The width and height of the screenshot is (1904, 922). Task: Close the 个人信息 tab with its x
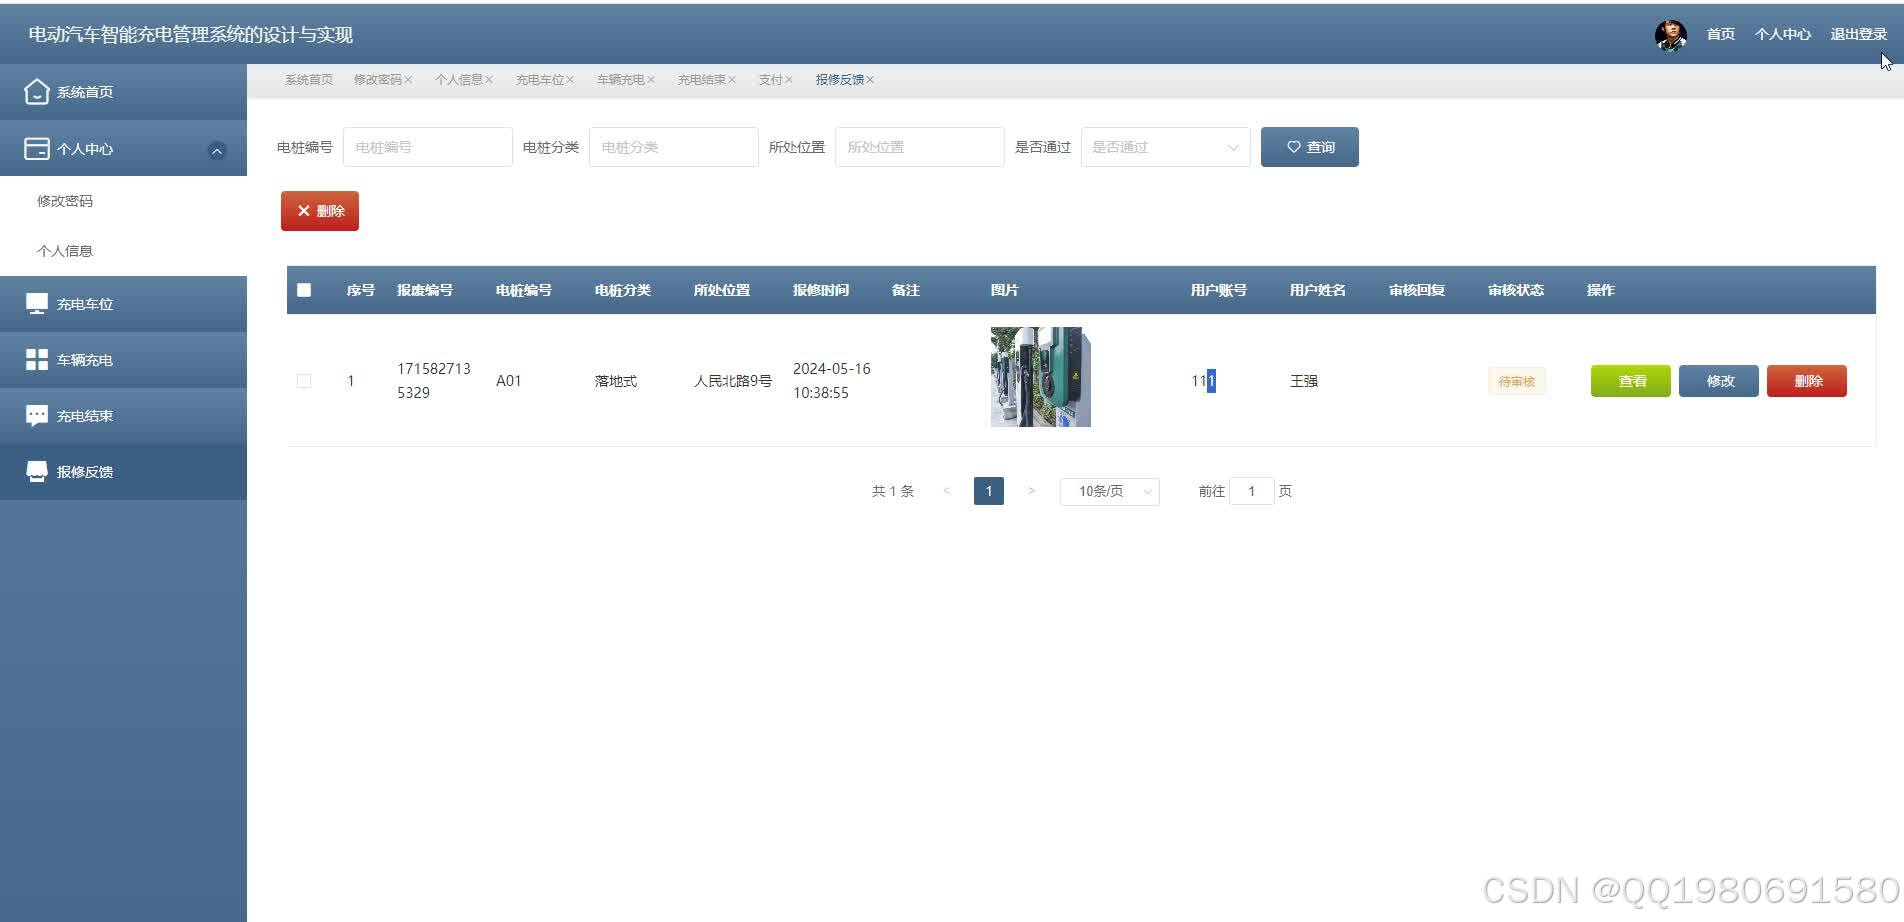489,80
